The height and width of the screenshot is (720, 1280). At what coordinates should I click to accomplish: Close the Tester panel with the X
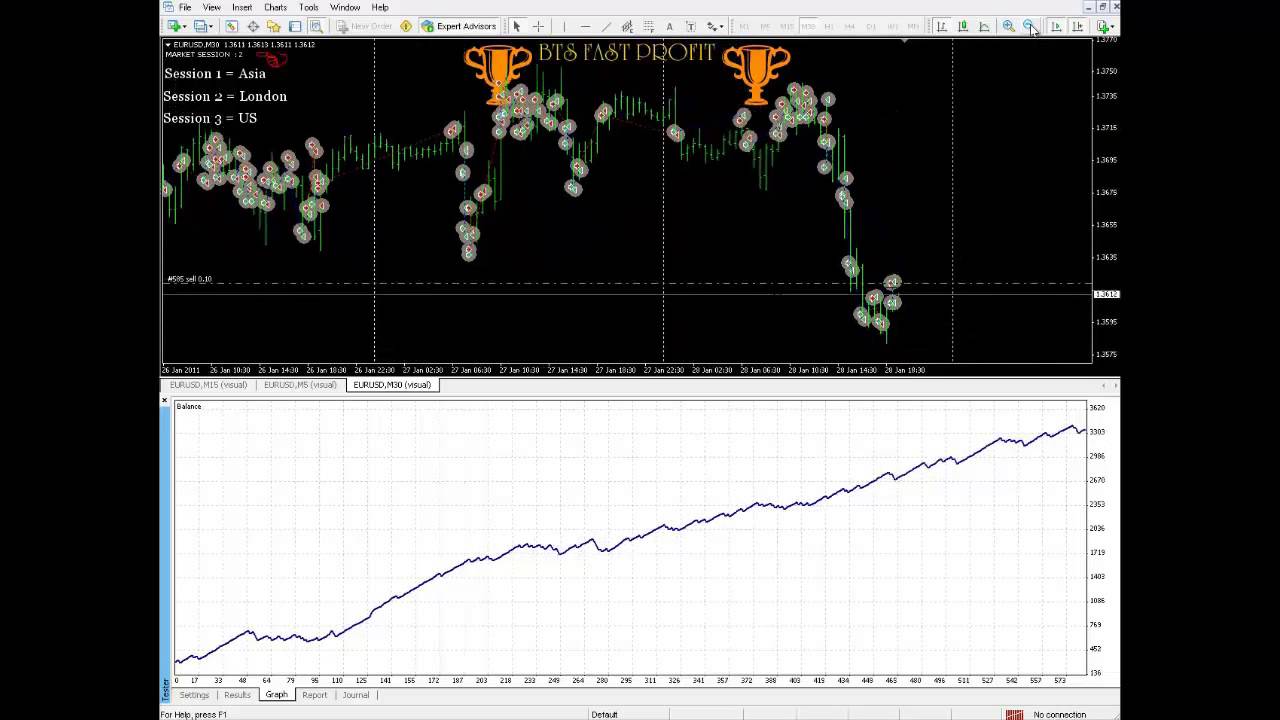[x=165, y=401]
